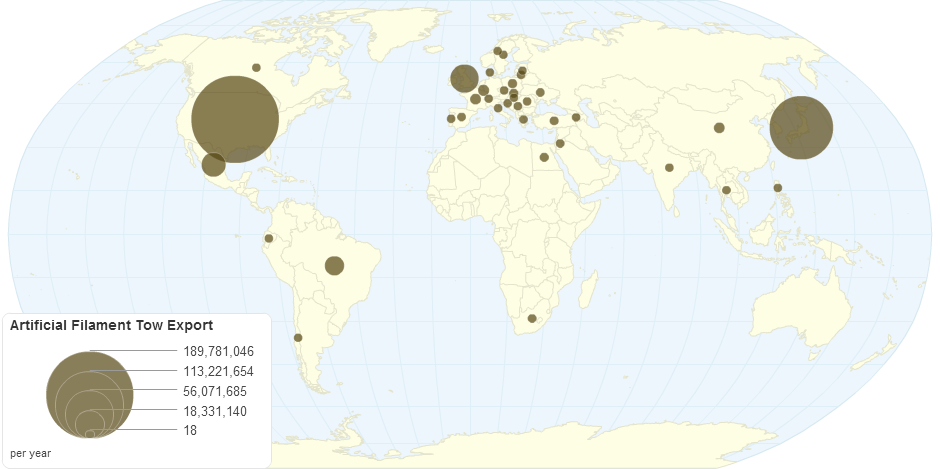Screen dimensions: 940x469
Task: Click the Artificial Filament Tow Export legend title
Action: tap(111, 326)
